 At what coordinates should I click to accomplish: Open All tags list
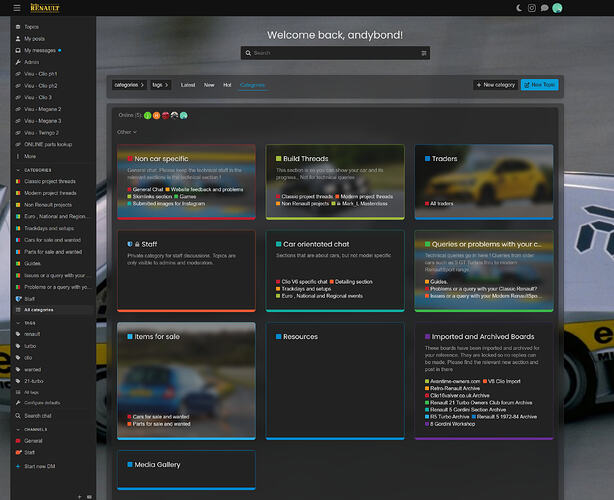point(31,392)
